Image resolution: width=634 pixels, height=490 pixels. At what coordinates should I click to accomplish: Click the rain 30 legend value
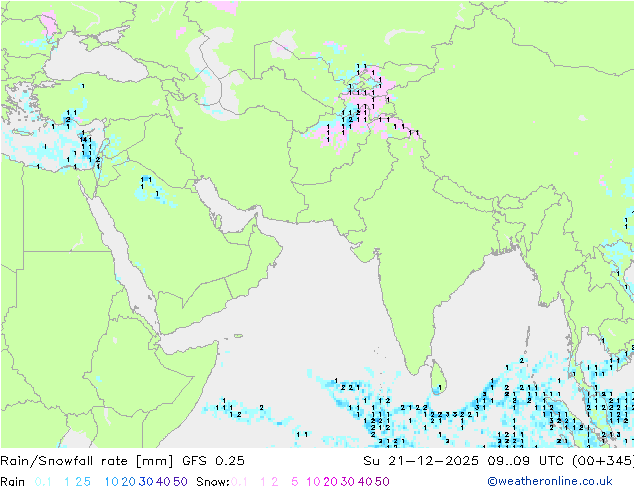point(146,482)
